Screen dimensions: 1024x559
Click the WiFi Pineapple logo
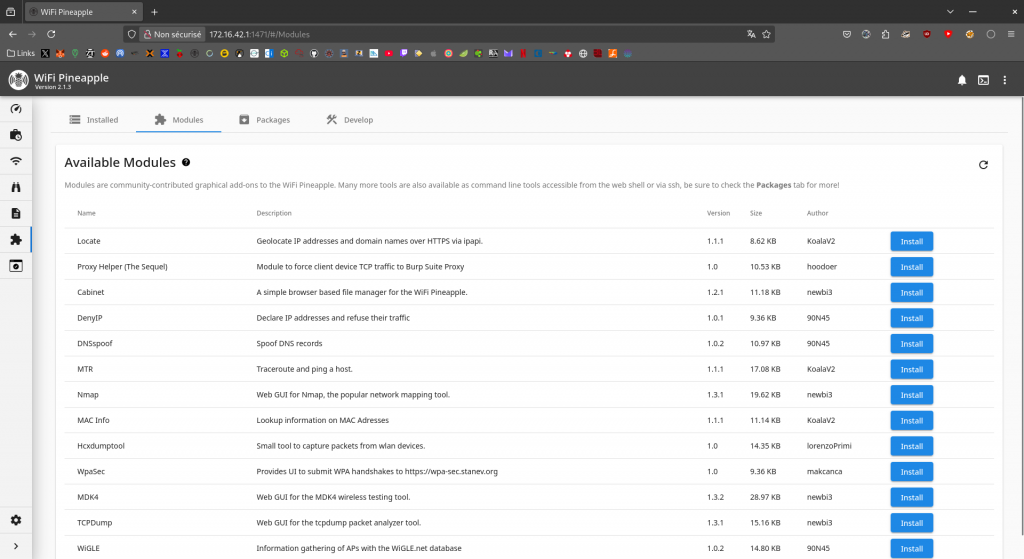click(x=18, y=80)
